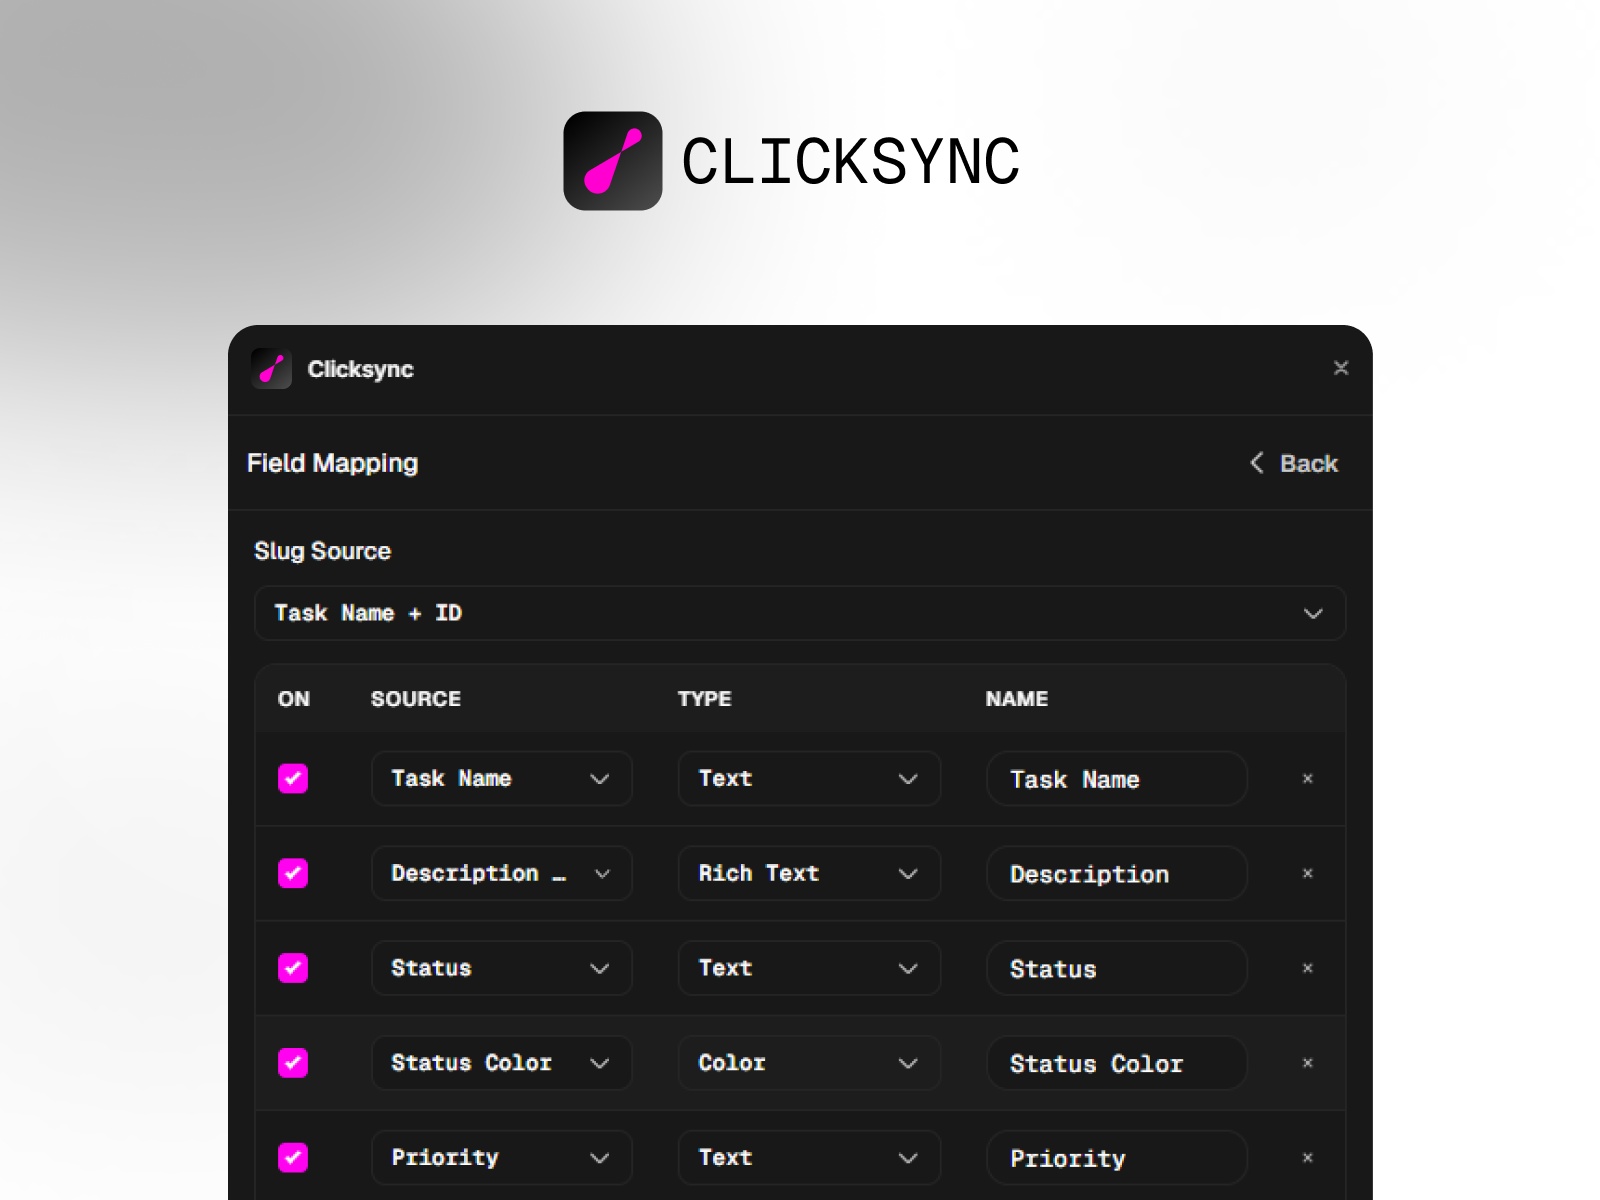
Task: Toggle the Priority row checkbox off
Action: [x=292, y=1157]
